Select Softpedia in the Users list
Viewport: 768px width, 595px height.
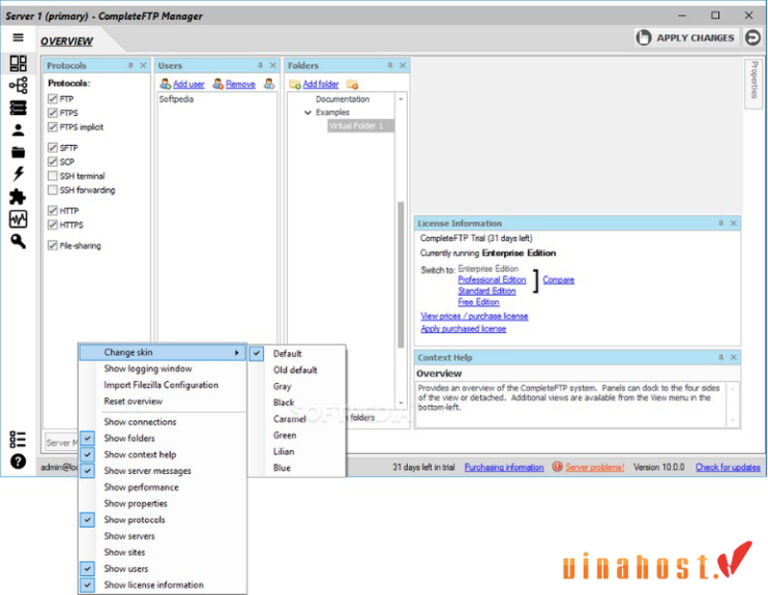176,100
